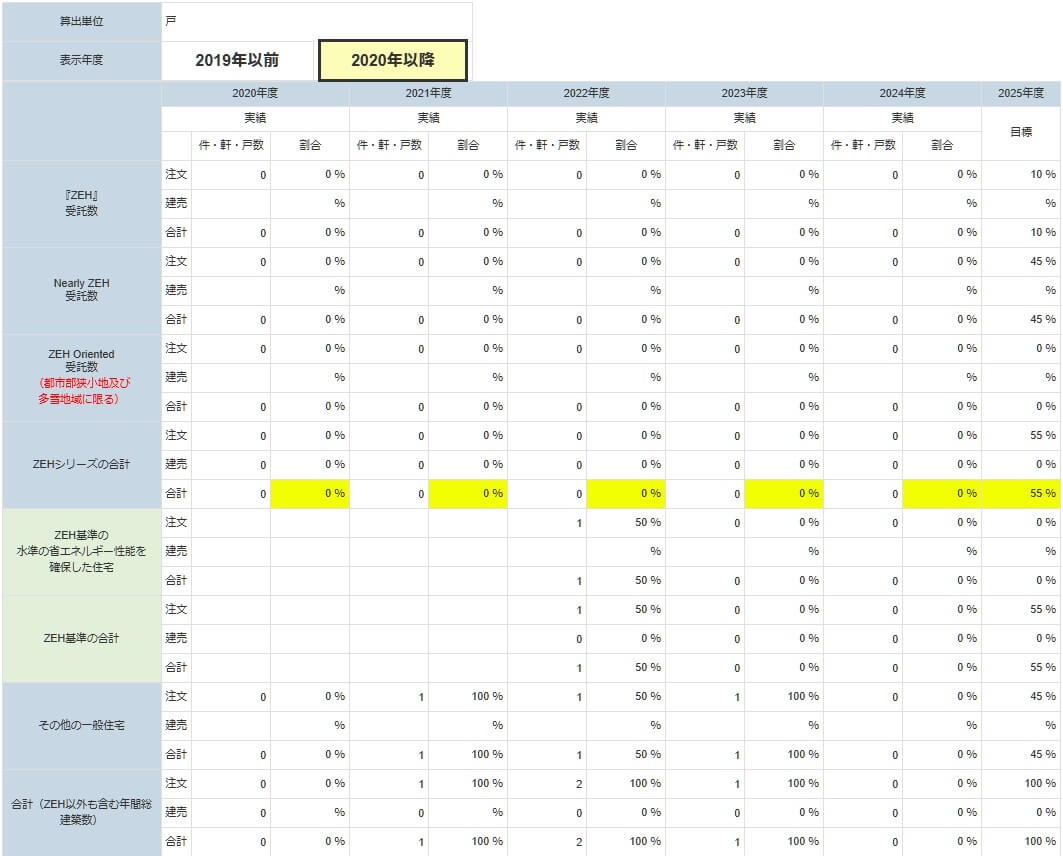
Task: Click the ZEH基準の合計 row heading
Action: pyautogui.click(x=81, y=638)
